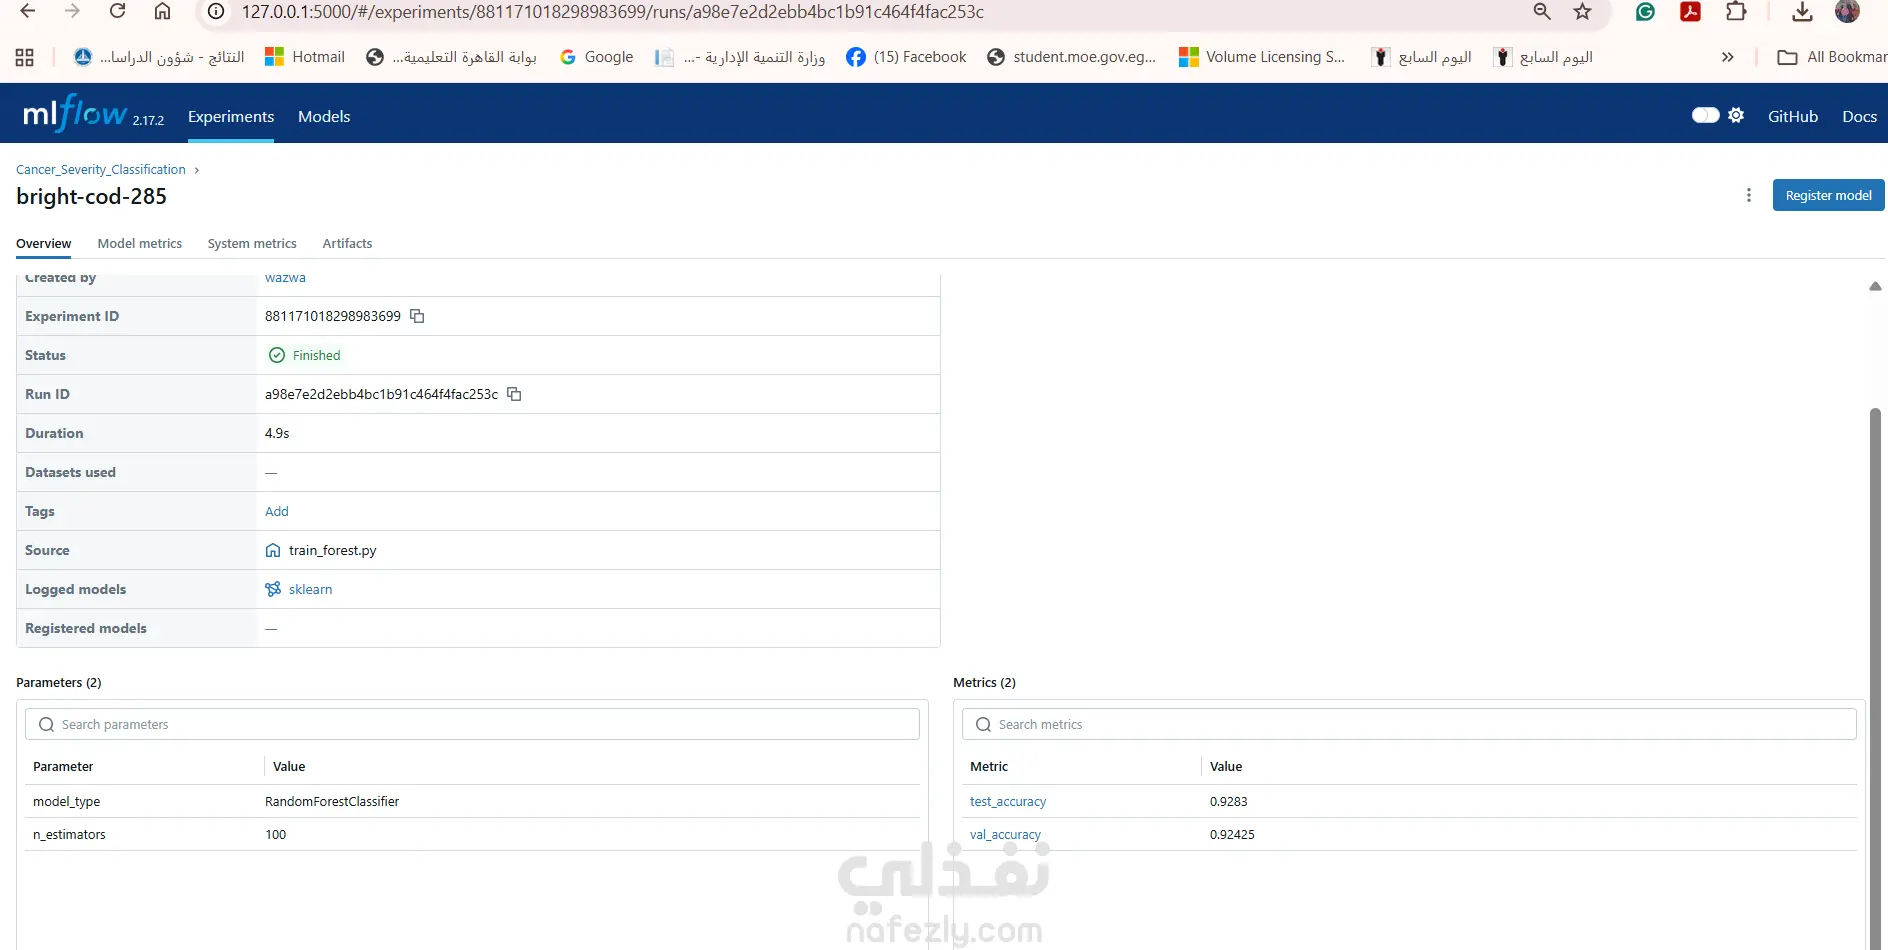Click the scroll up arrow
The width and height of the screenshot is (1888, 950).
pos(1875,286)
